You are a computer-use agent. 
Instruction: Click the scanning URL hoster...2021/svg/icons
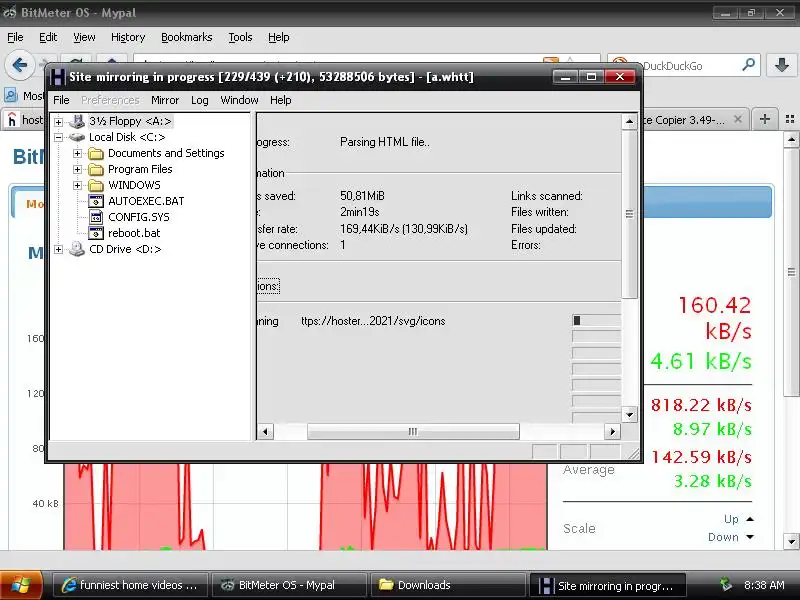(373, 321)
